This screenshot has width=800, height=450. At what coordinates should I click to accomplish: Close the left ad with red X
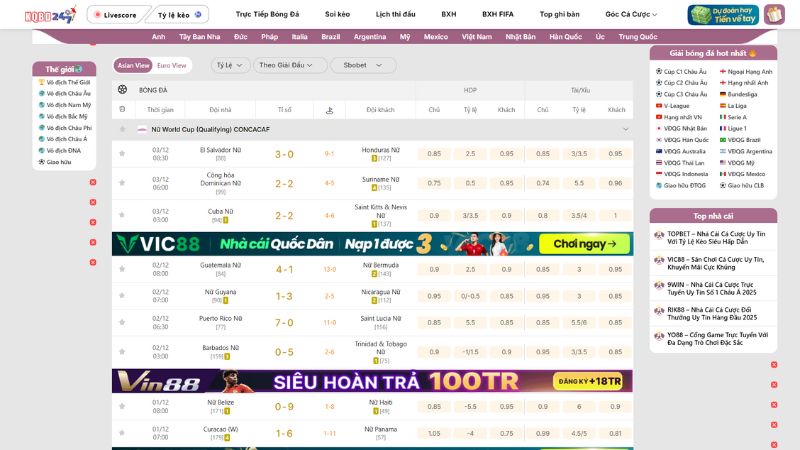pos(93,182)
